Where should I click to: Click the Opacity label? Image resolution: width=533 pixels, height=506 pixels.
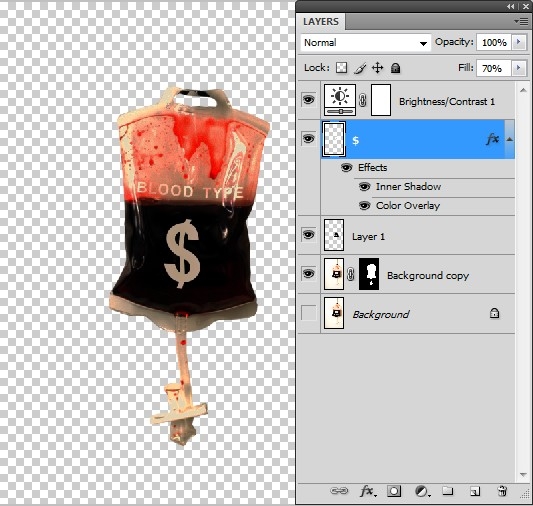pos(454,42)
